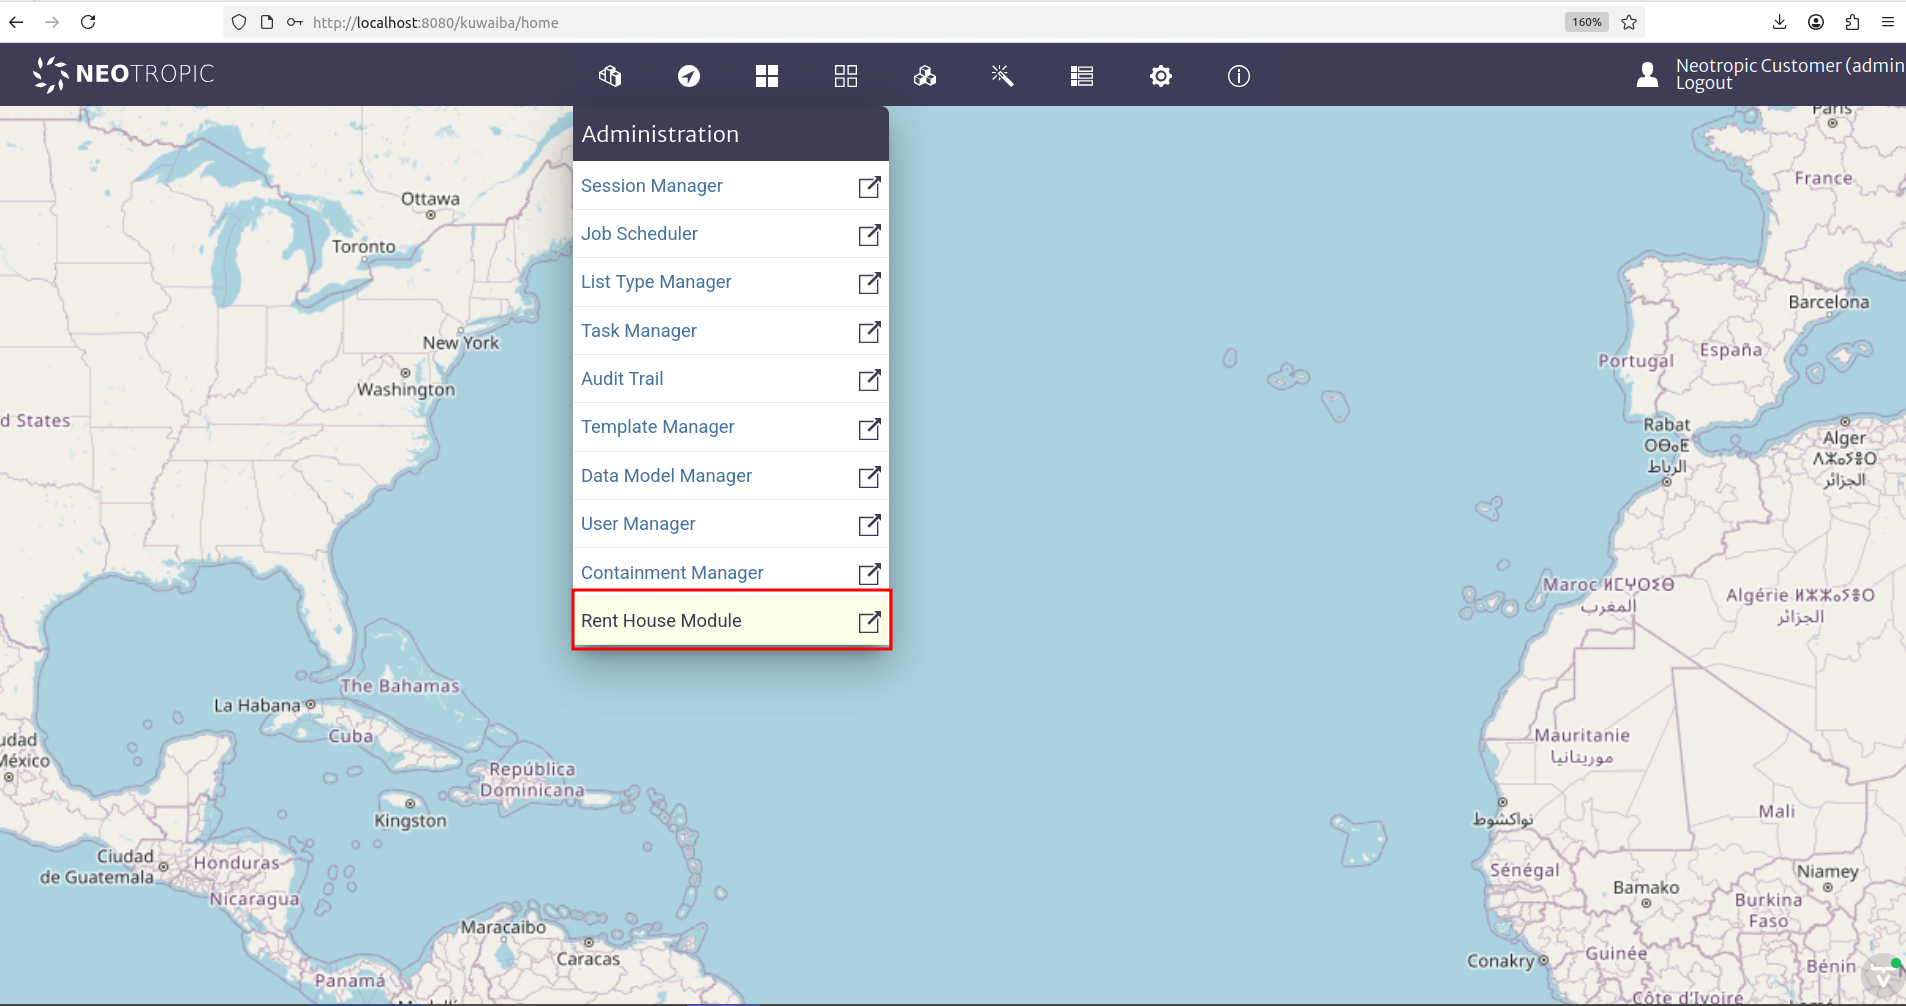Choose Task Manager from the menu

(638, 331)
